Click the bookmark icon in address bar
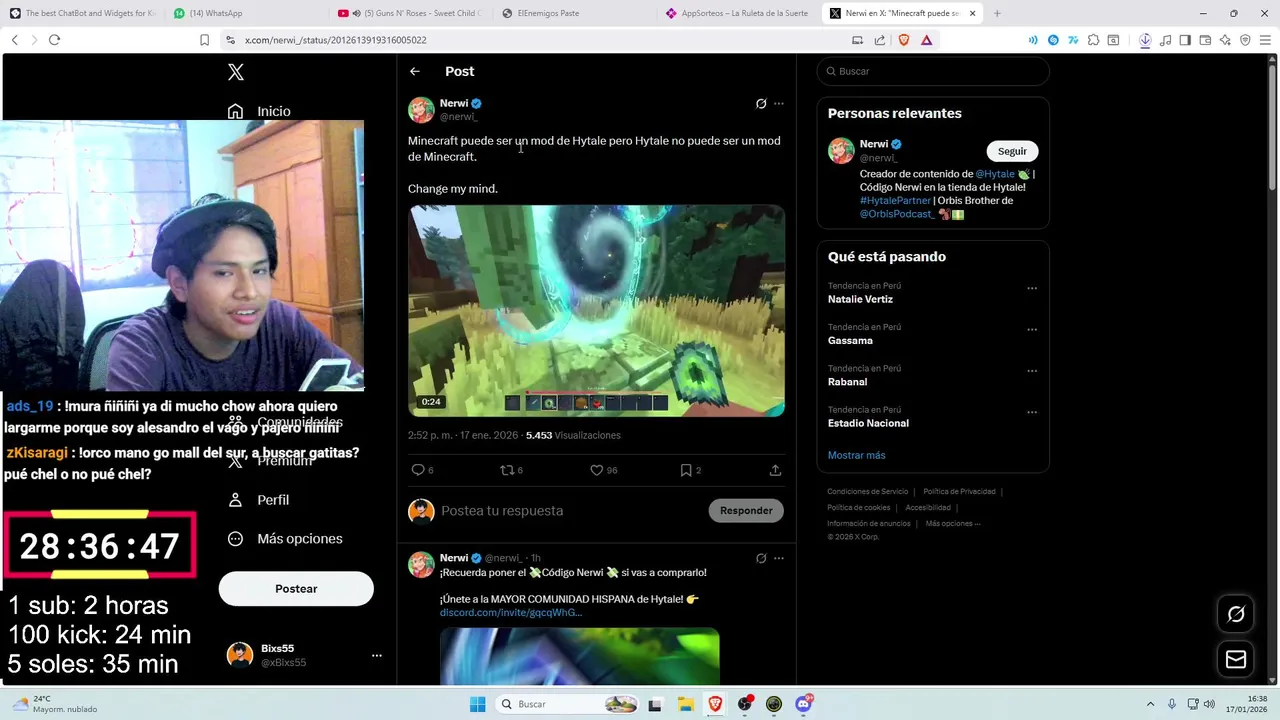The height and width of the screenshot is (720, 1280). (204, 40)
